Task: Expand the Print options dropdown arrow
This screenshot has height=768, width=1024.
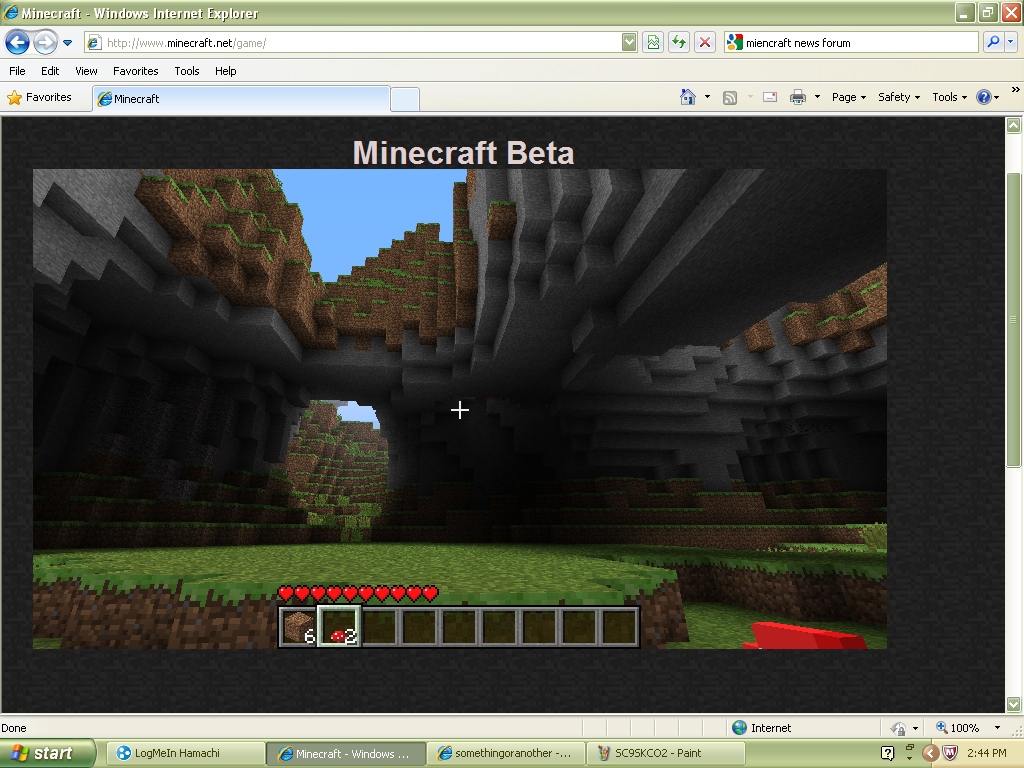Action: pyautogui.click(x=817, y=97)
